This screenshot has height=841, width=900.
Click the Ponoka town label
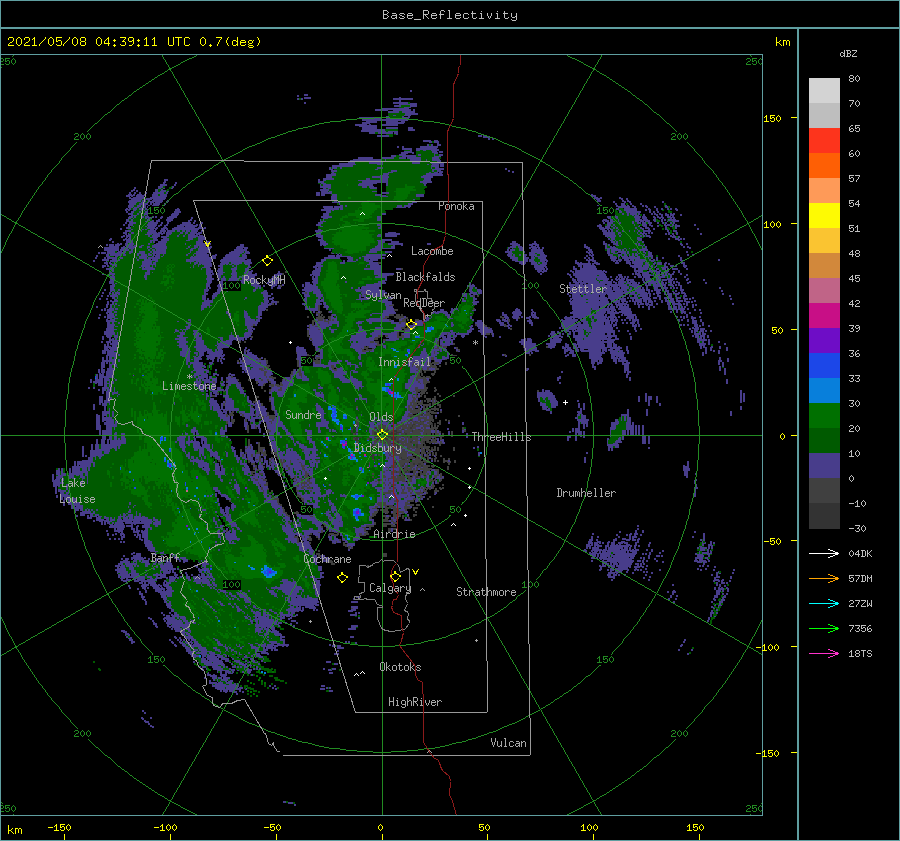click(456, 206)
